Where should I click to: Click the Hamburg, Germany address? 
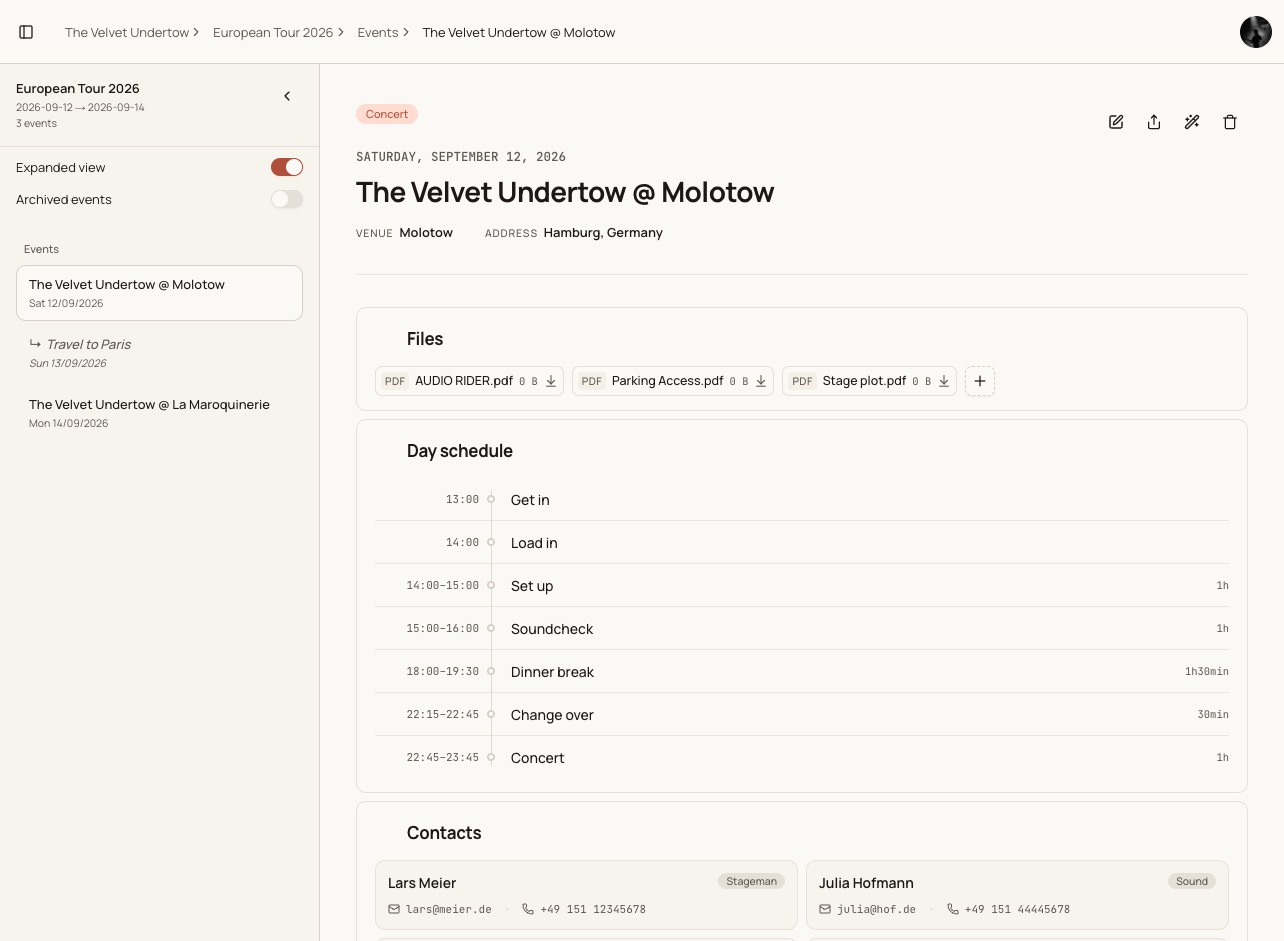click(x=603, y=233)
